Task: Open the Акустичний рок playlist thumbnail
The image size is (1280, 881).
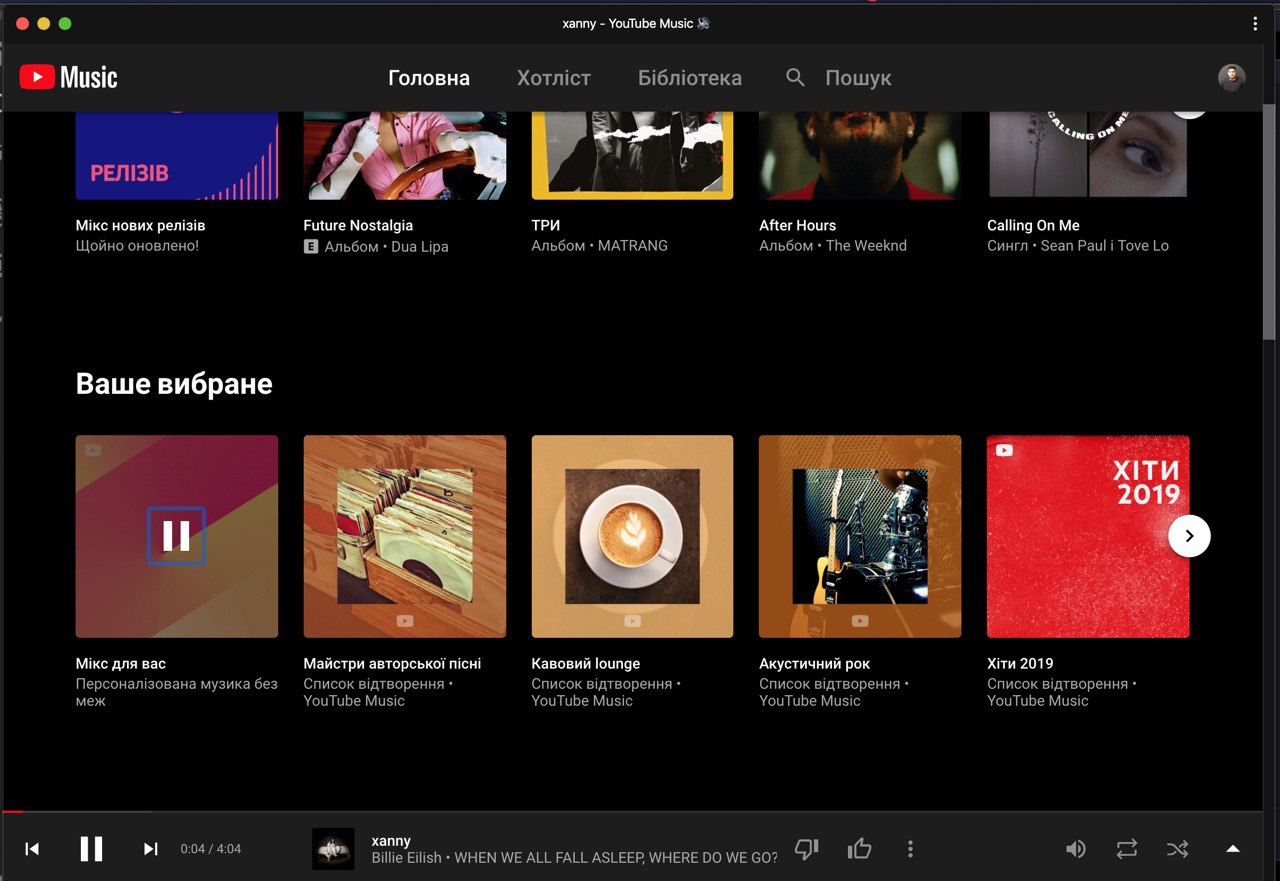Action: click(x=860, y=536)
